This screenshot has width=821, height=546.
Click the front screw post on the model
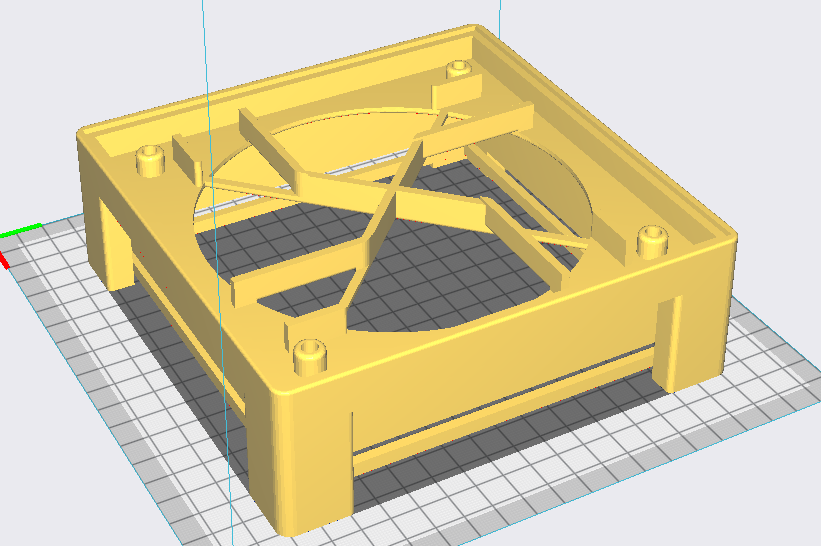point(310,356)
